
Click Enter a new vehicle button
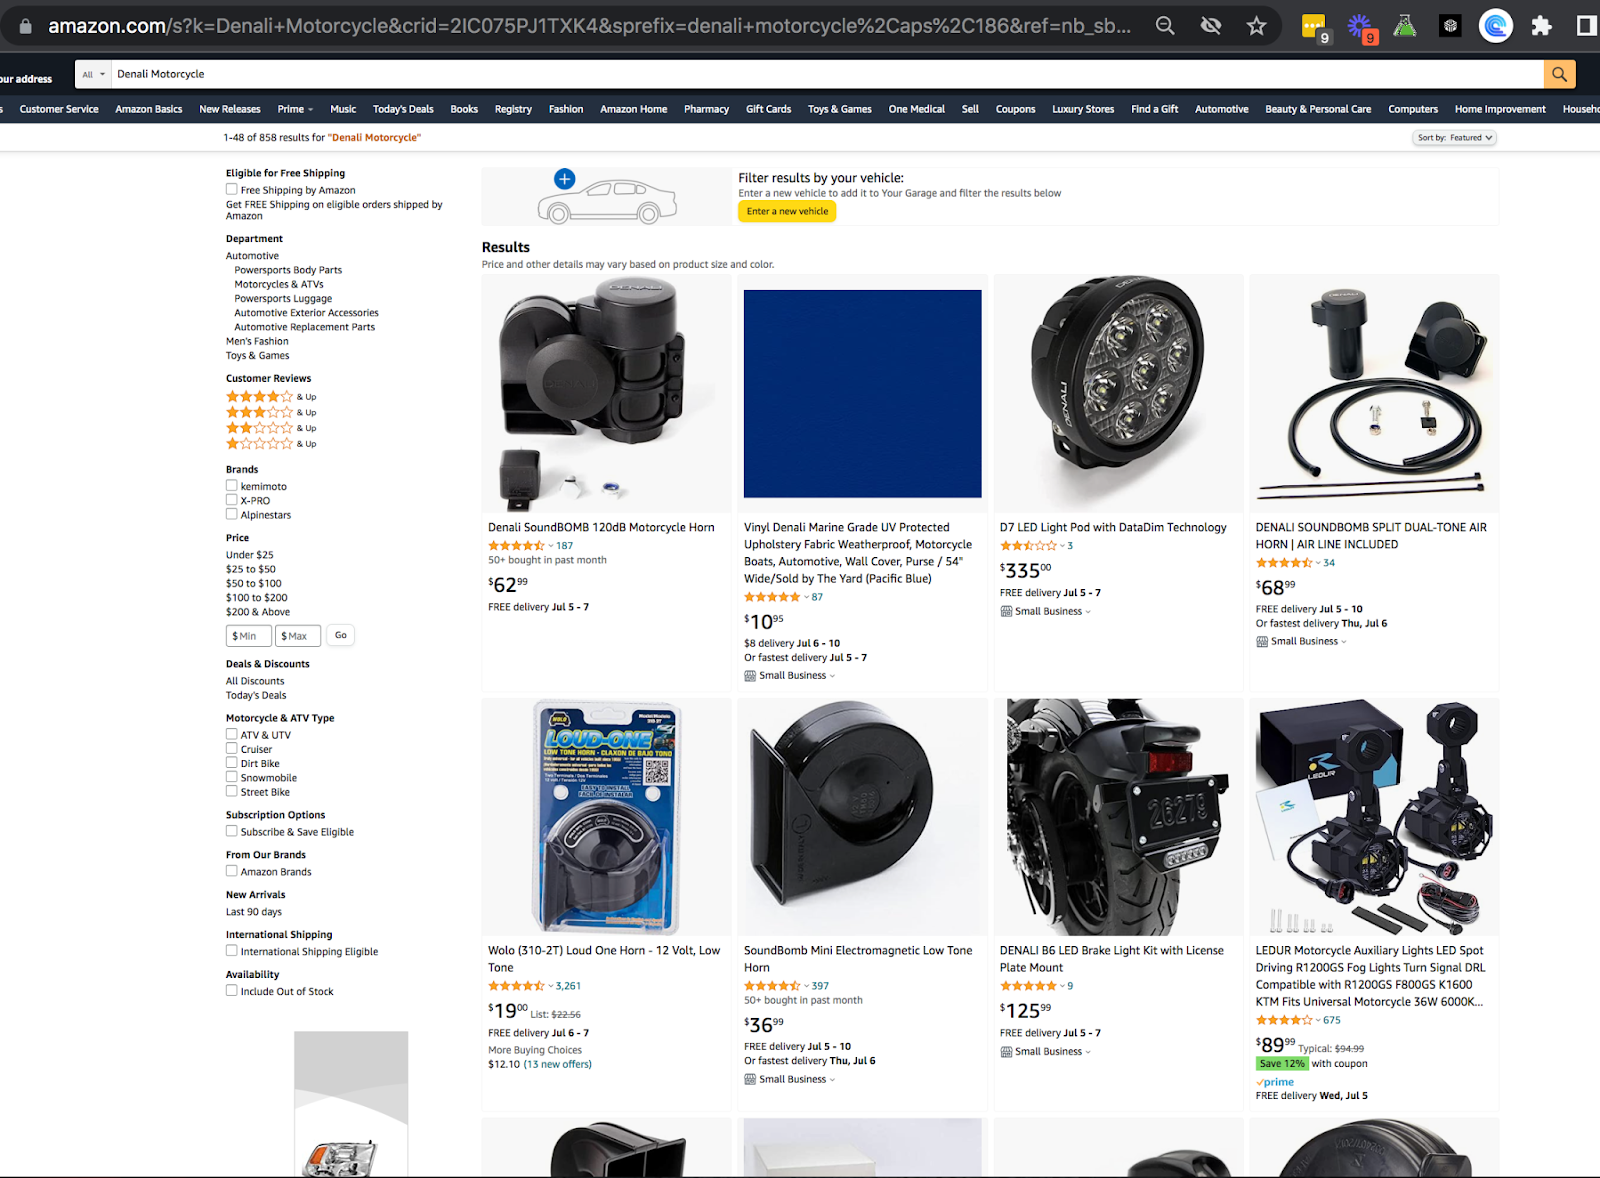pyautogui.click(x=787, y=211)
